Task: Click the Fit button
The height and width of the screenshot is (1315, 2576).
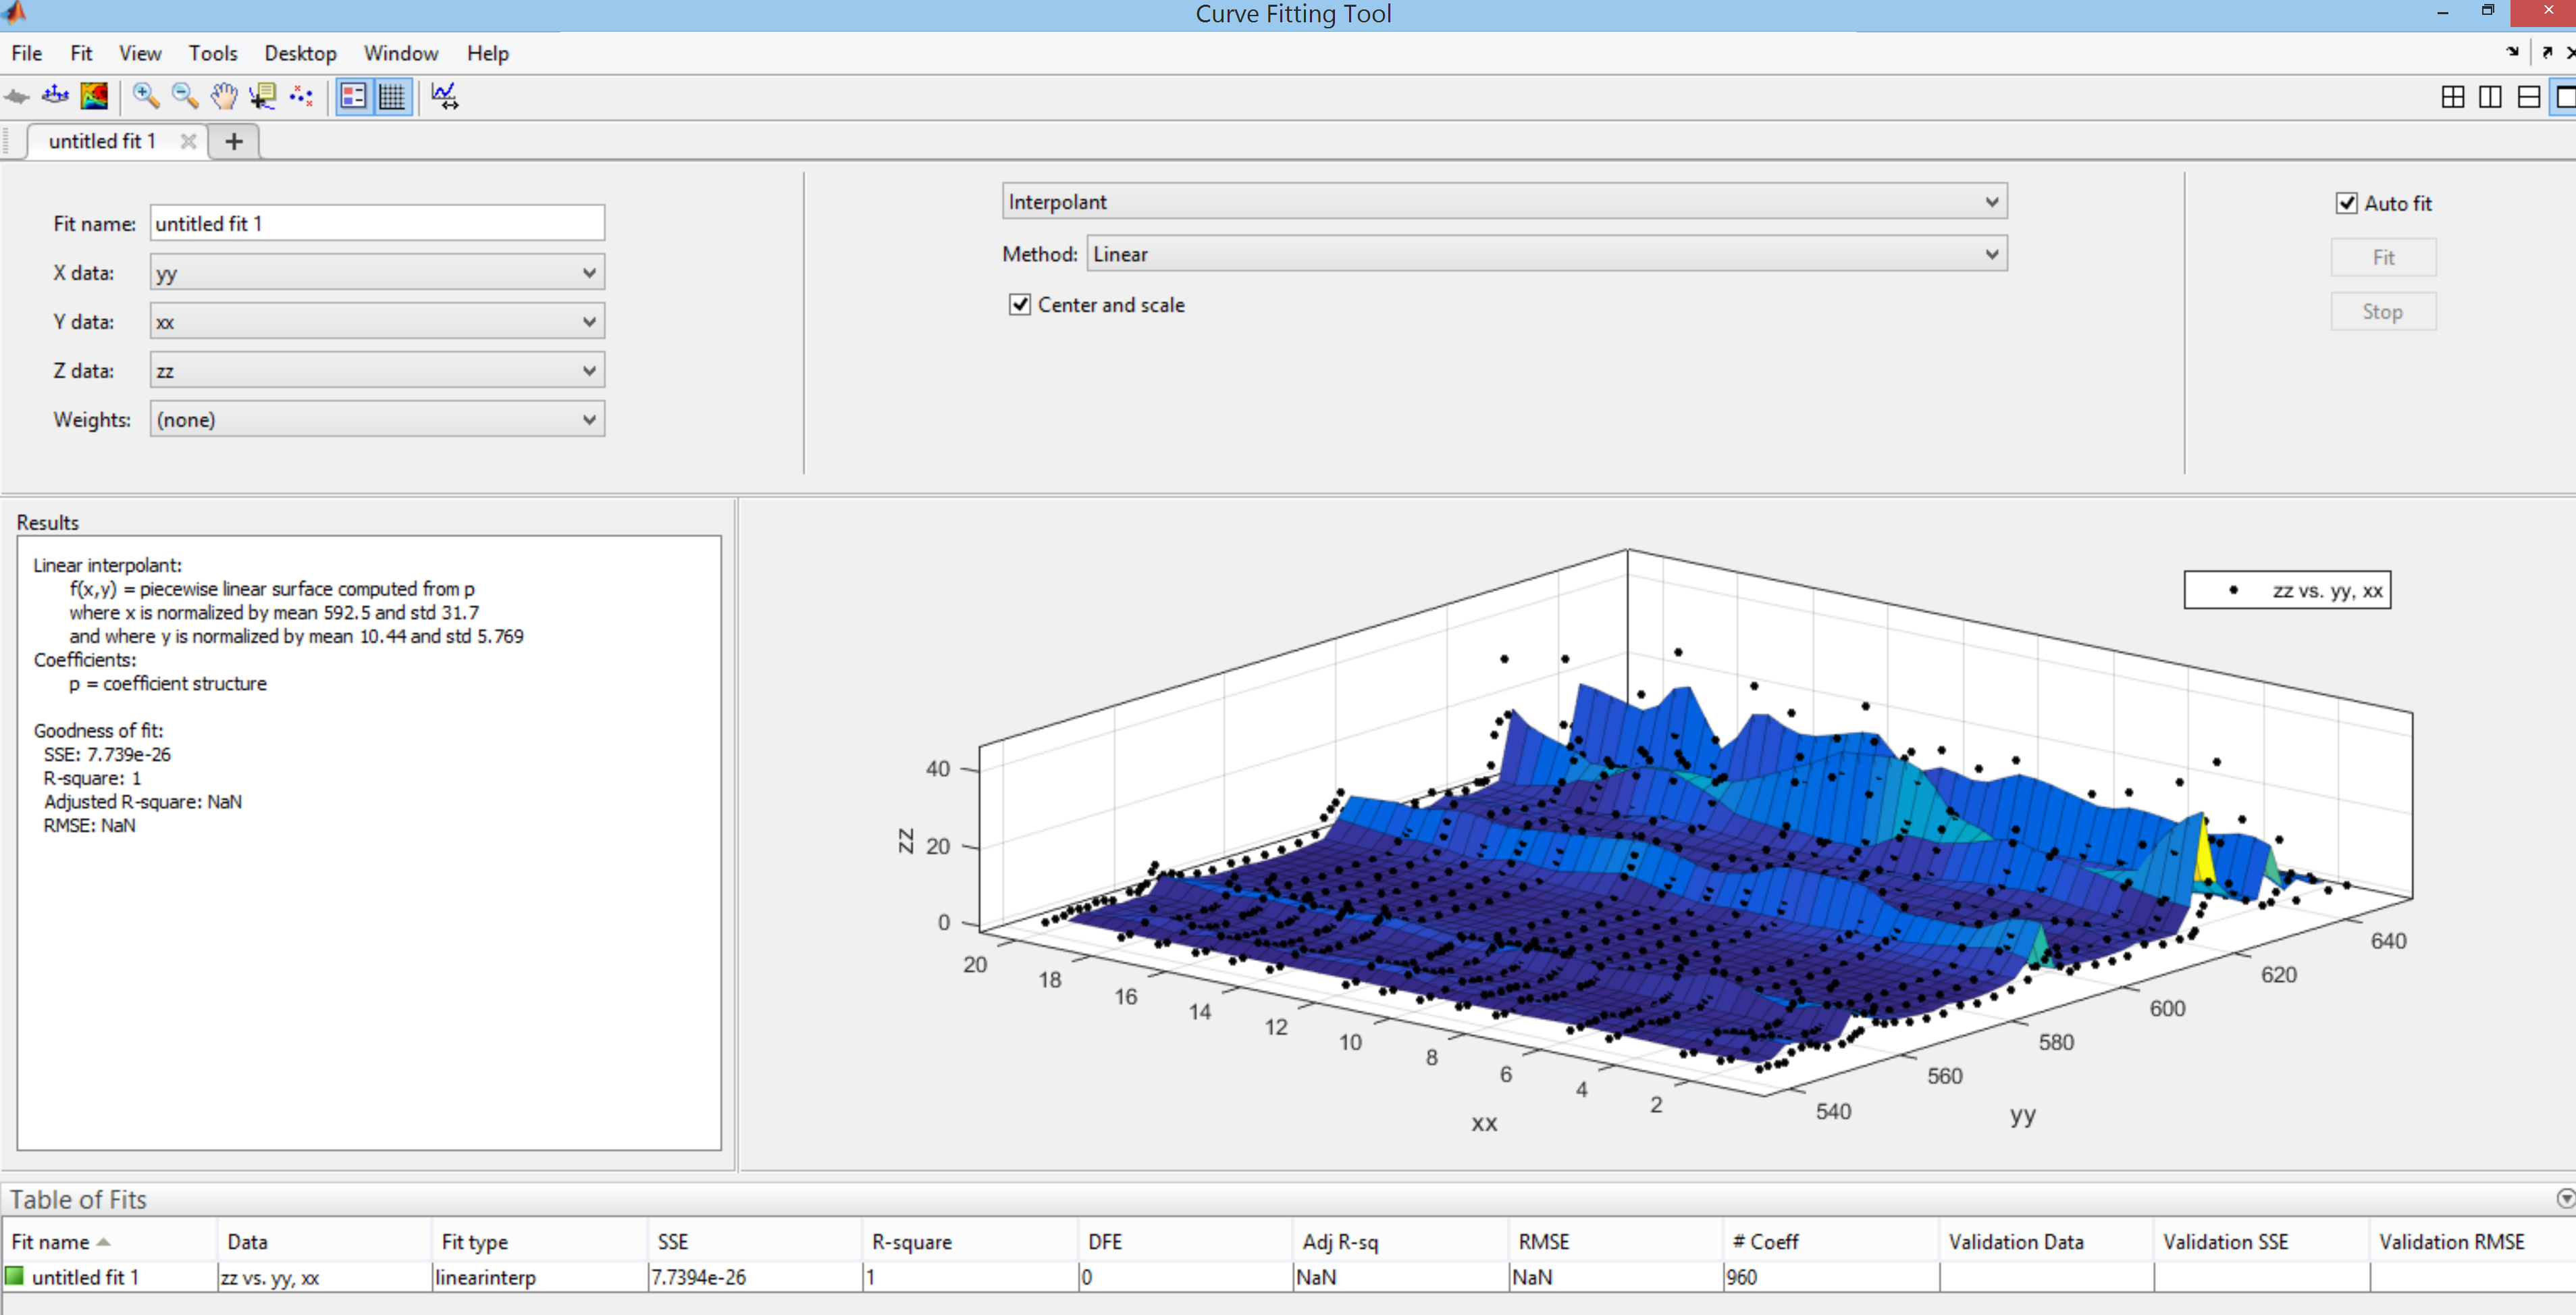Action: coord(2383,257)
